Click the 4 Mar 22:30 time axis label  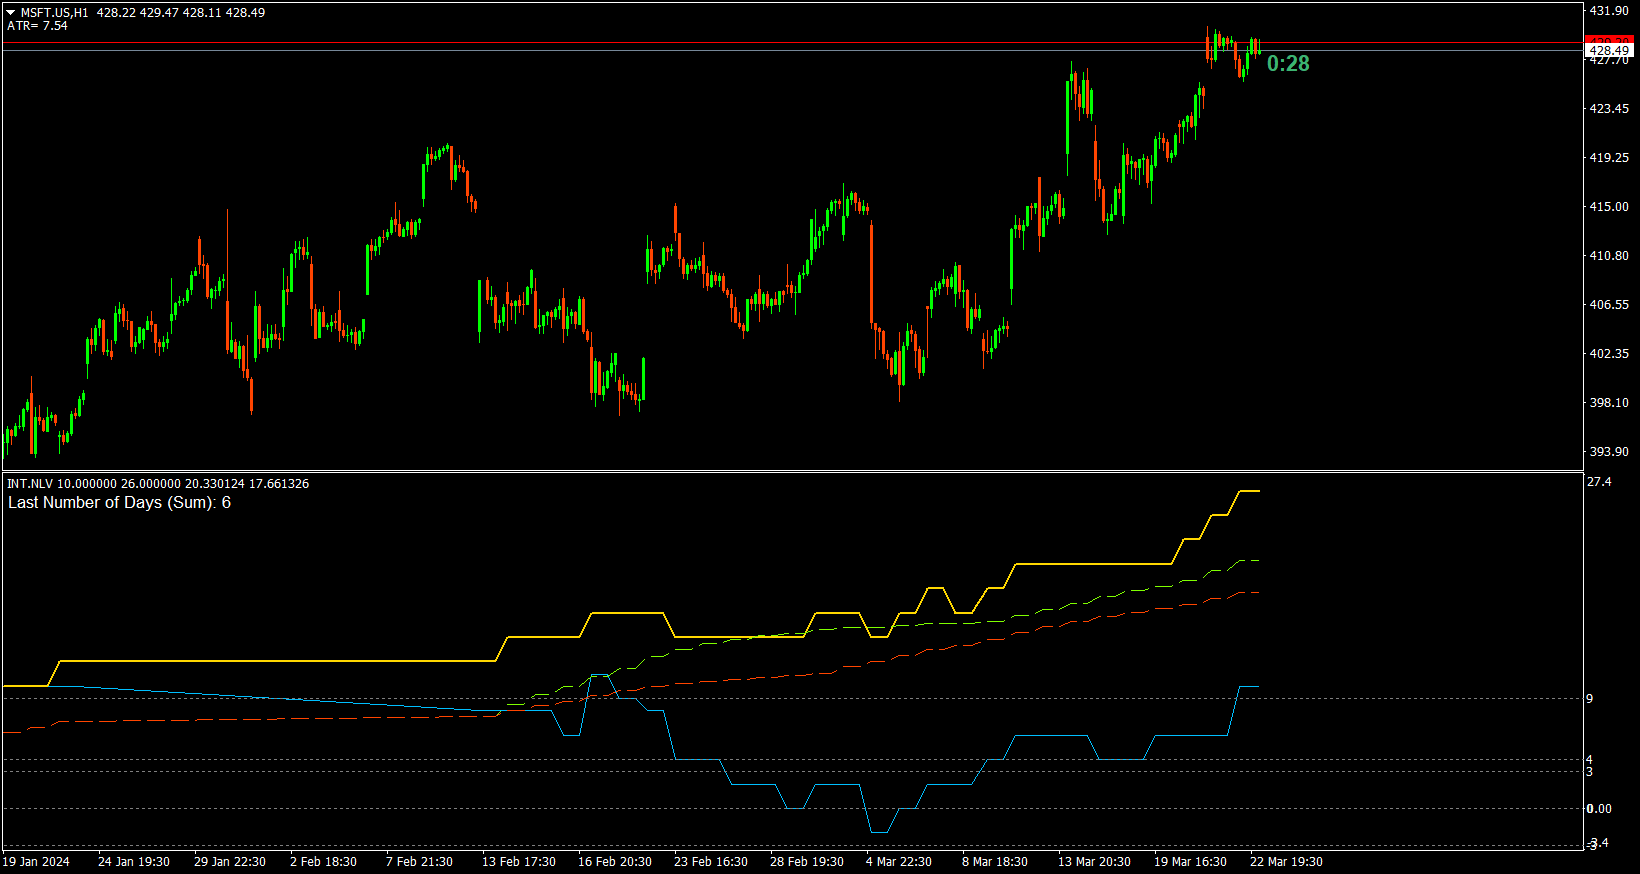(x=899, y=862)
